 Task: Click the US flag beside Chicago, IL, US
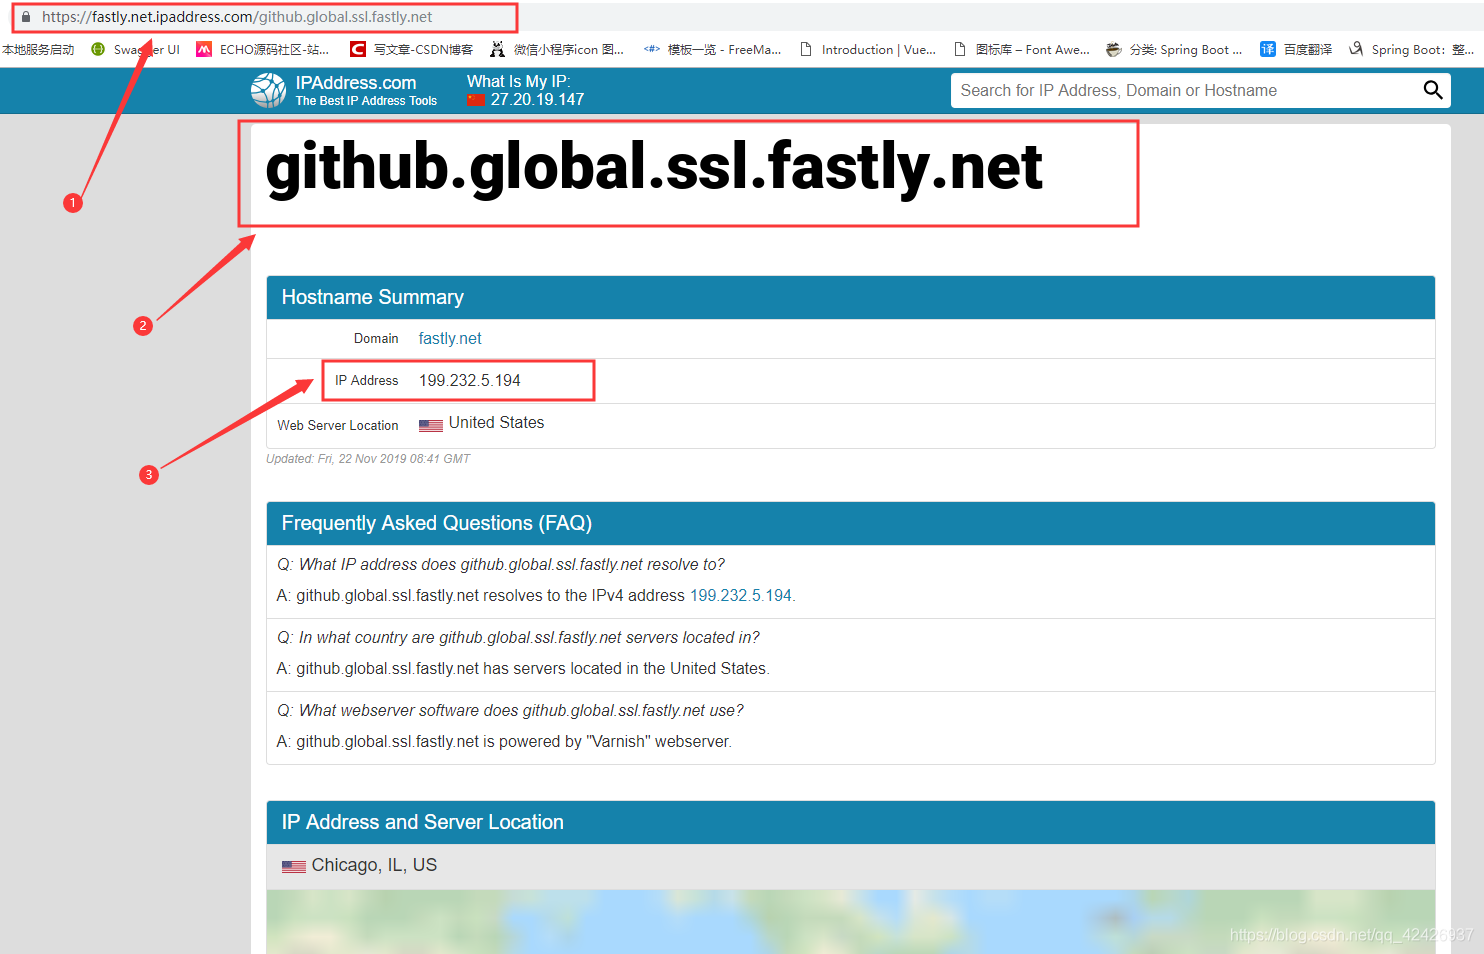(x=294, y=867)
